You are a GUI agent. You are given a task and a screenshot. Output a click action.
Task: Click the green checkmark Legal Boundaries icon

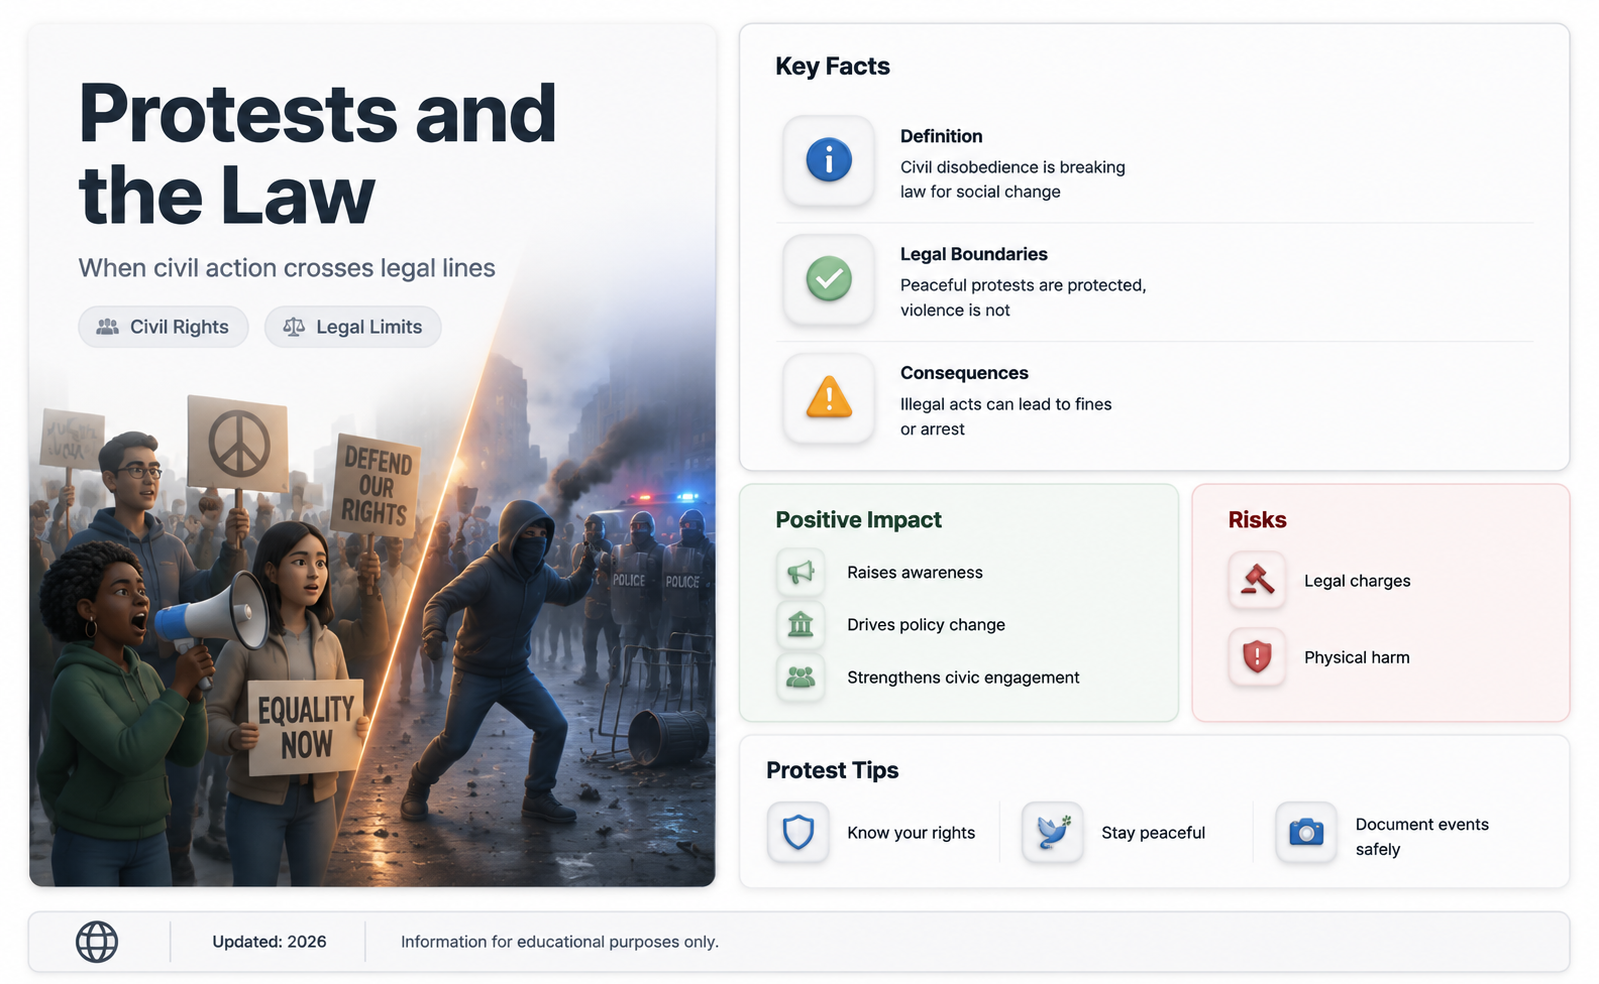[x=828, y=279]
